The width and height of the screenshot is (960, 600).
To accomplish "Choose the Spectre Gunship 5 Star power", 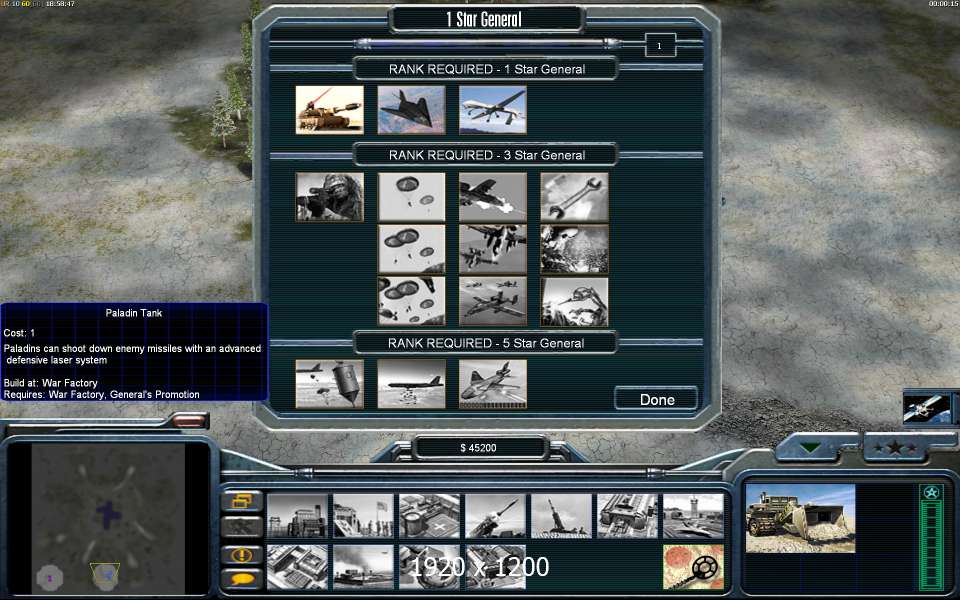I will 492,384.
